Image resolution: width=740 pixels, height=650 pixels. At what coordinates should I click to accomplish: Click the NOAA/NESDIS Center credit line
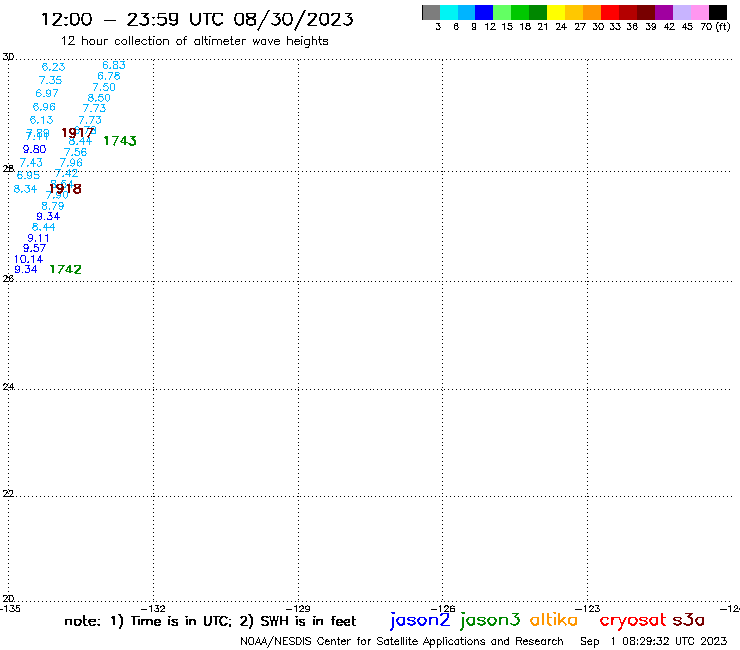[402, 642]
